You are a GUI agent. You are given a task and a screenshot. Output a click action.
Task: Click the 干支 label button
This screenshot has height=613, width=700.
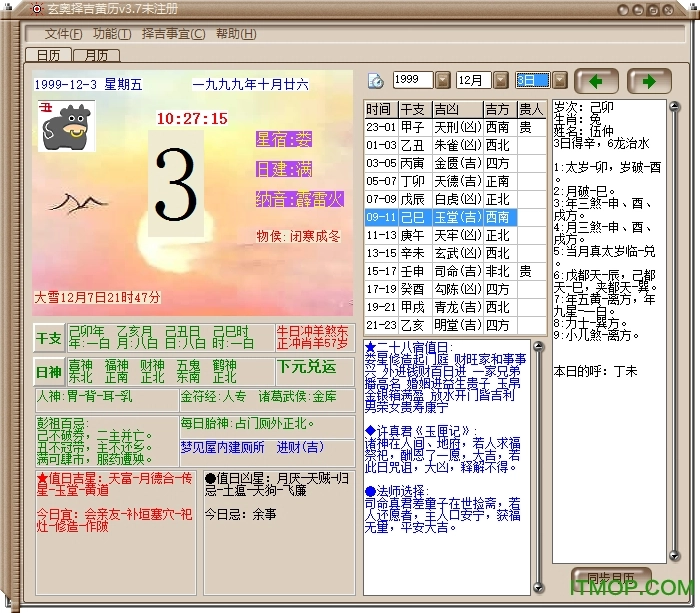point(48,338)
